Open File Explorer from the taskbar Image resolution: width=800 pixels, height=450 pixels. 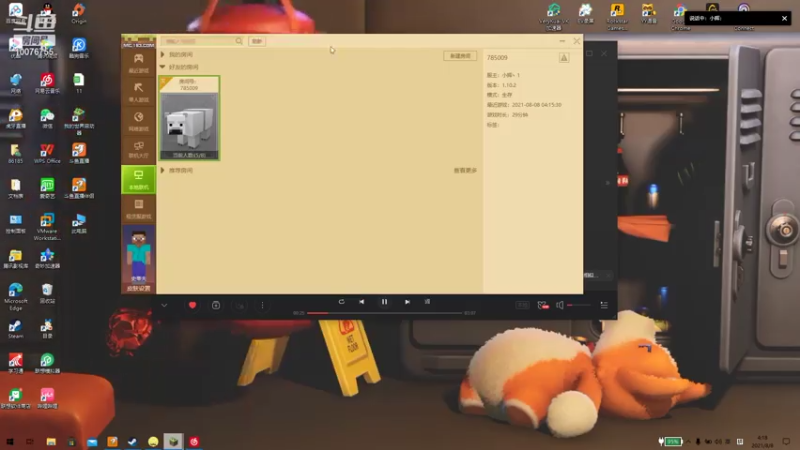[x=51, y=441]
